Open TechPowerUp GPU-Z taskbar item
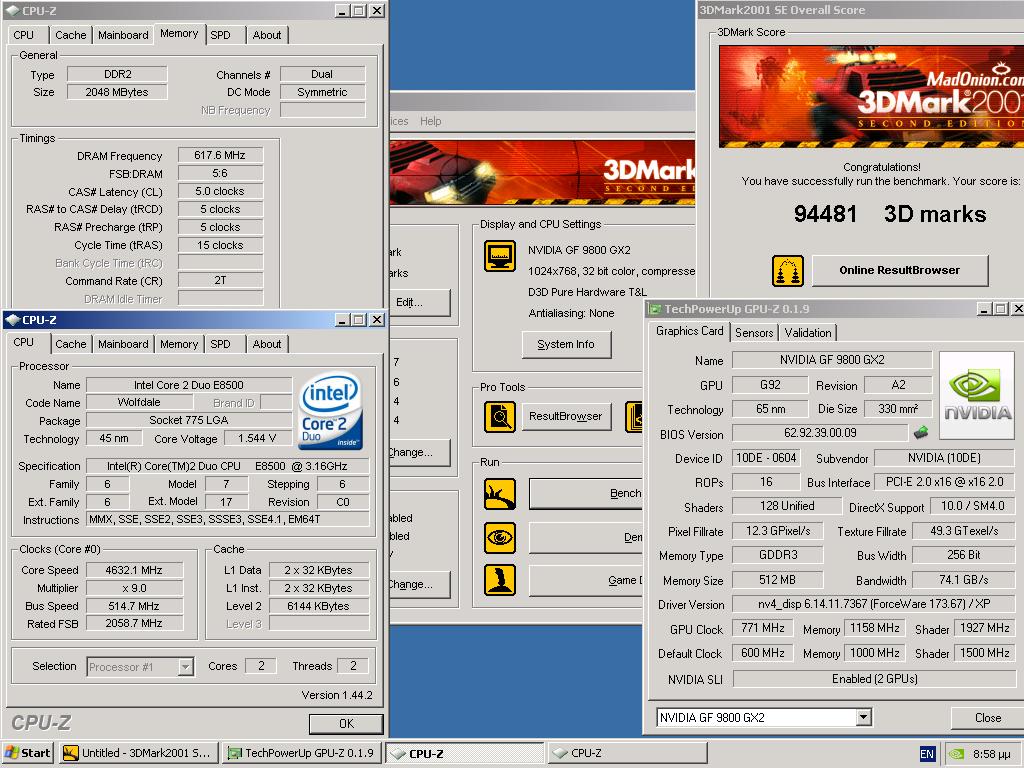The image size is (1024, 768). [301, 753]
